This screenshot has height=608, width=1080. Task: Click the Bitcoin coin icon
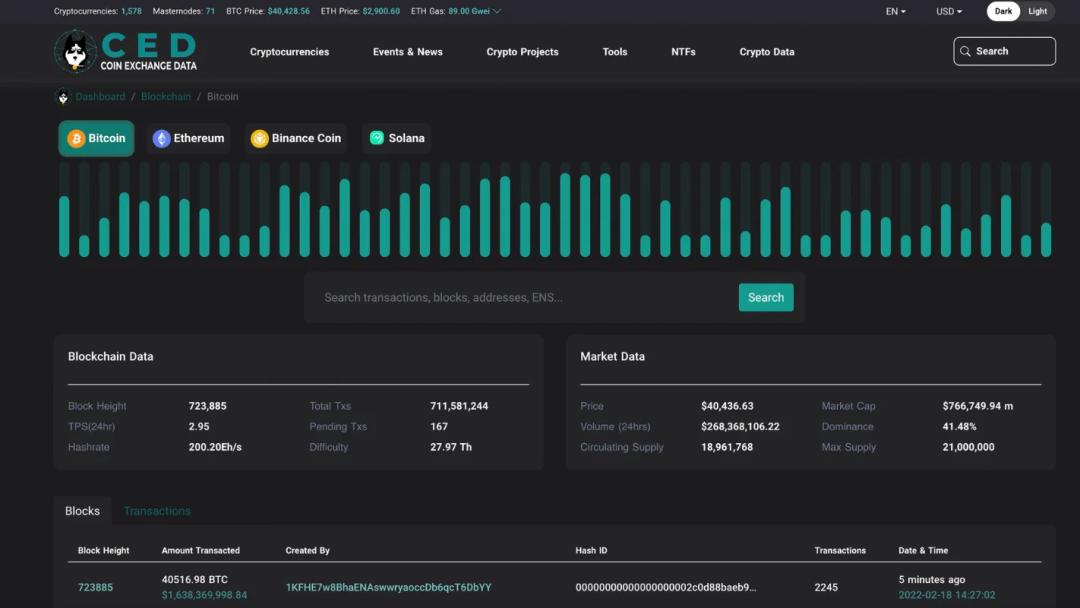(x=76, y=138)
